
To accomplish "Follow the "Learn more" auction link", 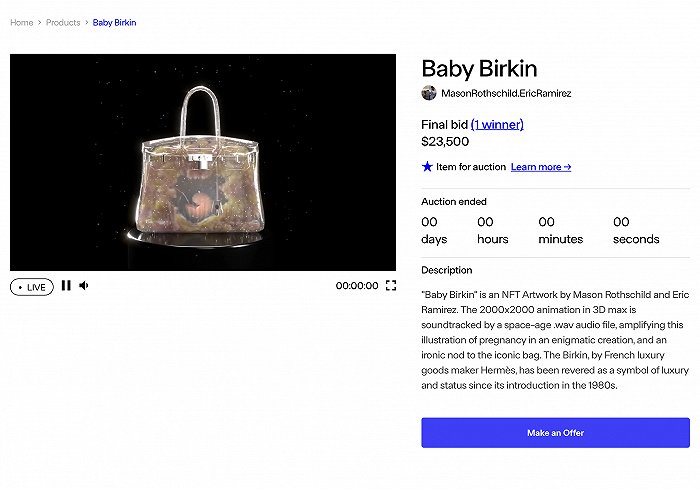I will coord(540,167).
